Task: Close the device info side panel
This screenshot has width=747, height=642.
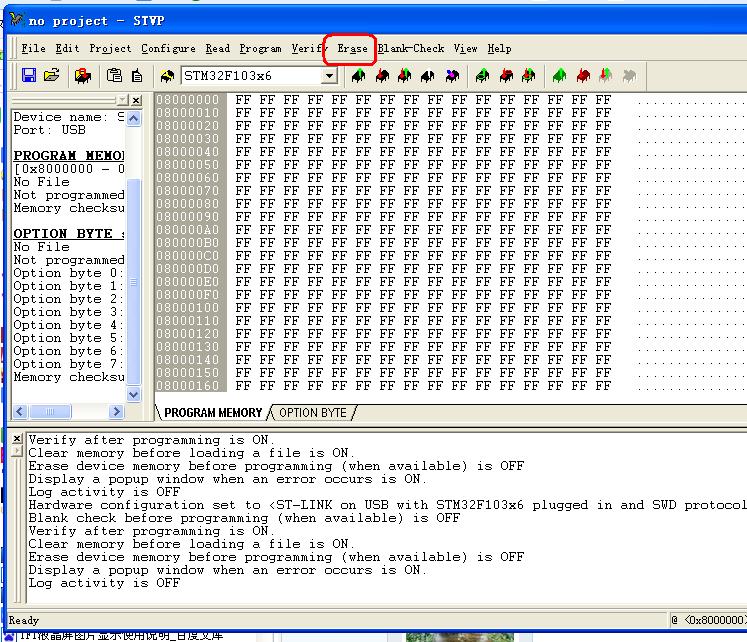Action: [136, 100]
